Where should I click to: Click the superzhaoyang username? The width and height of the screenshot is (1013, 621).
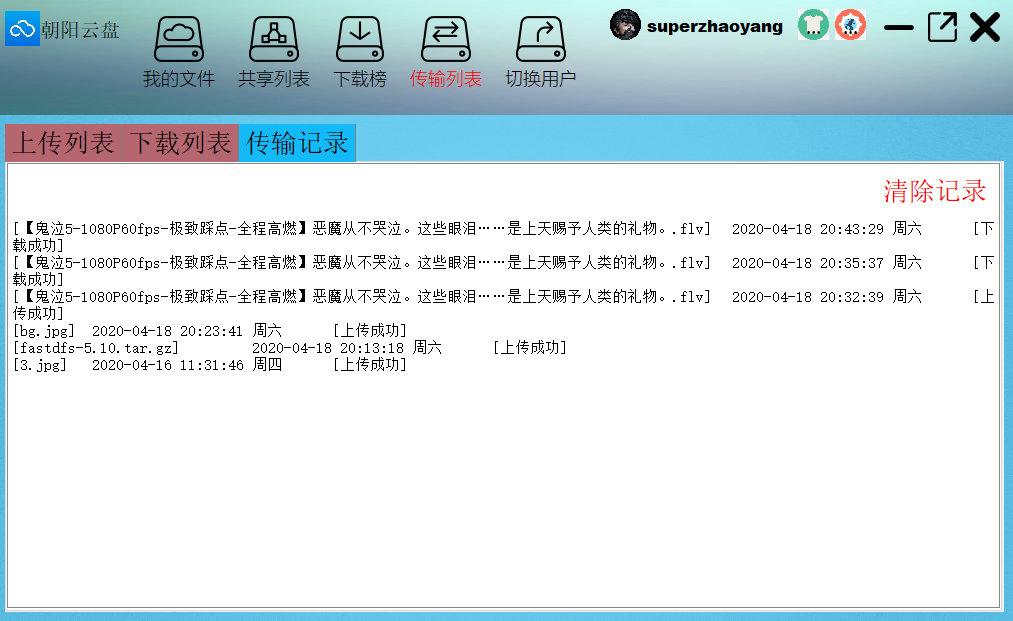click(715, 26)
